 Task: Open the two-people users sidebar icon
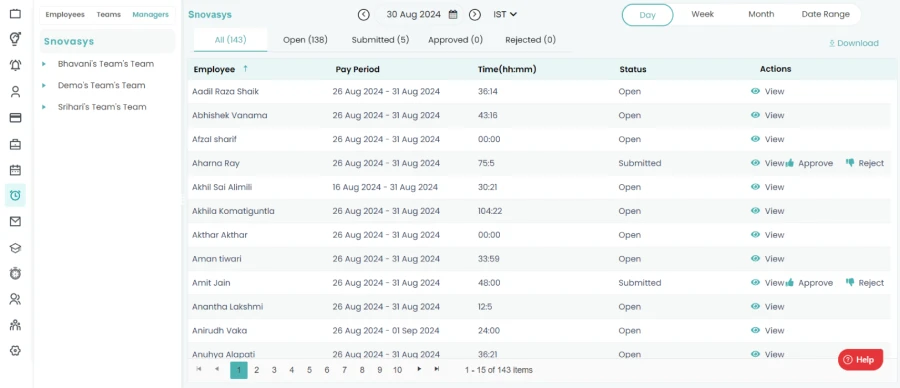15,299
